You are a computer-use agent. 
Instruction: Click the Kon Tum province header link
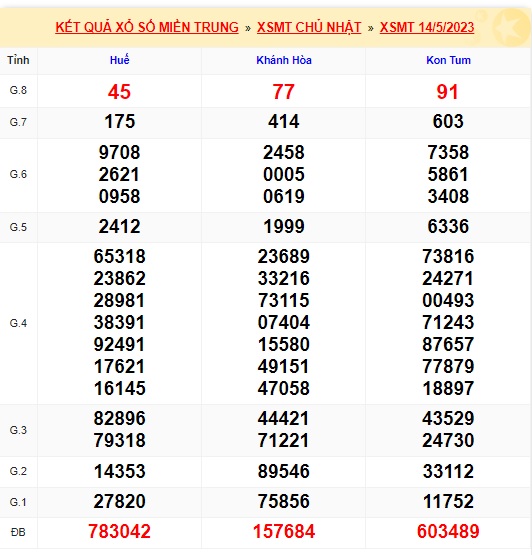coord(448,60)
